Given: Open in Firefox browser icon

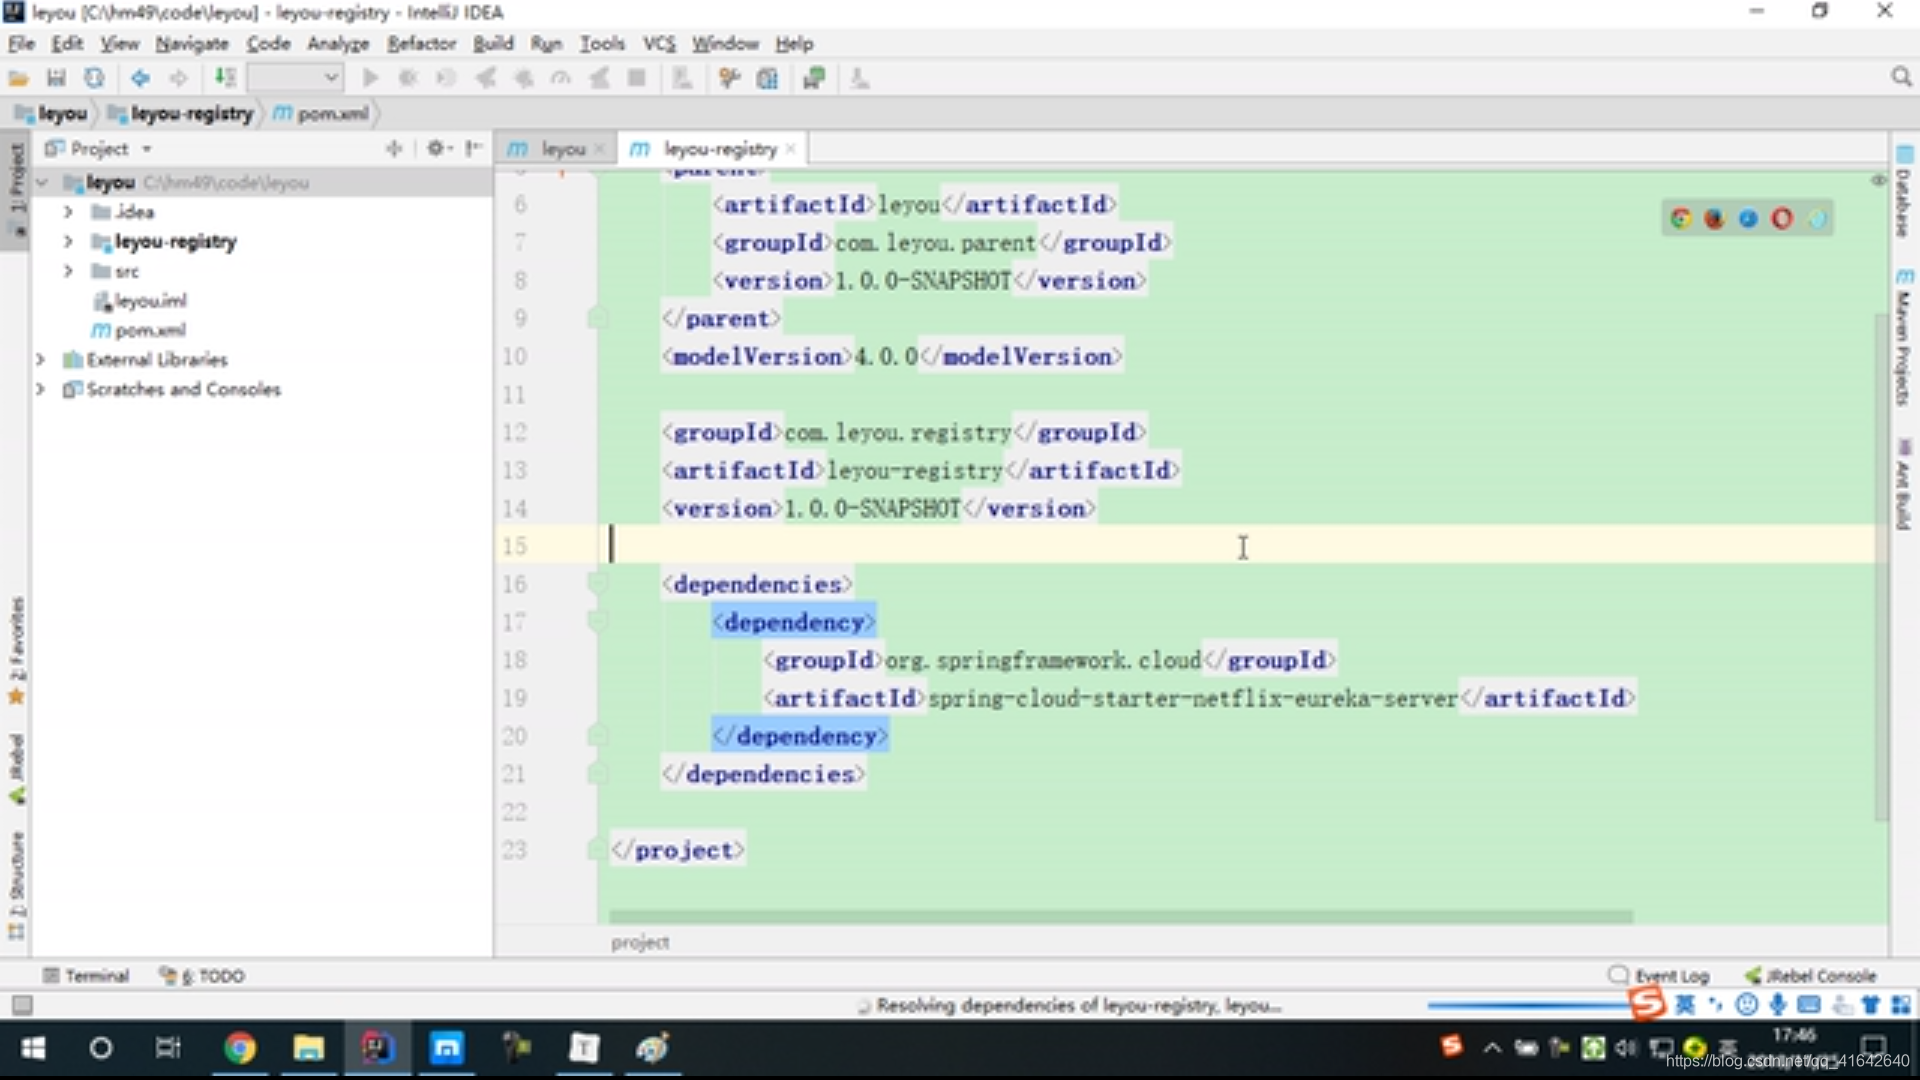Looking at the screenshot, I should click(x=1714, y=218).
